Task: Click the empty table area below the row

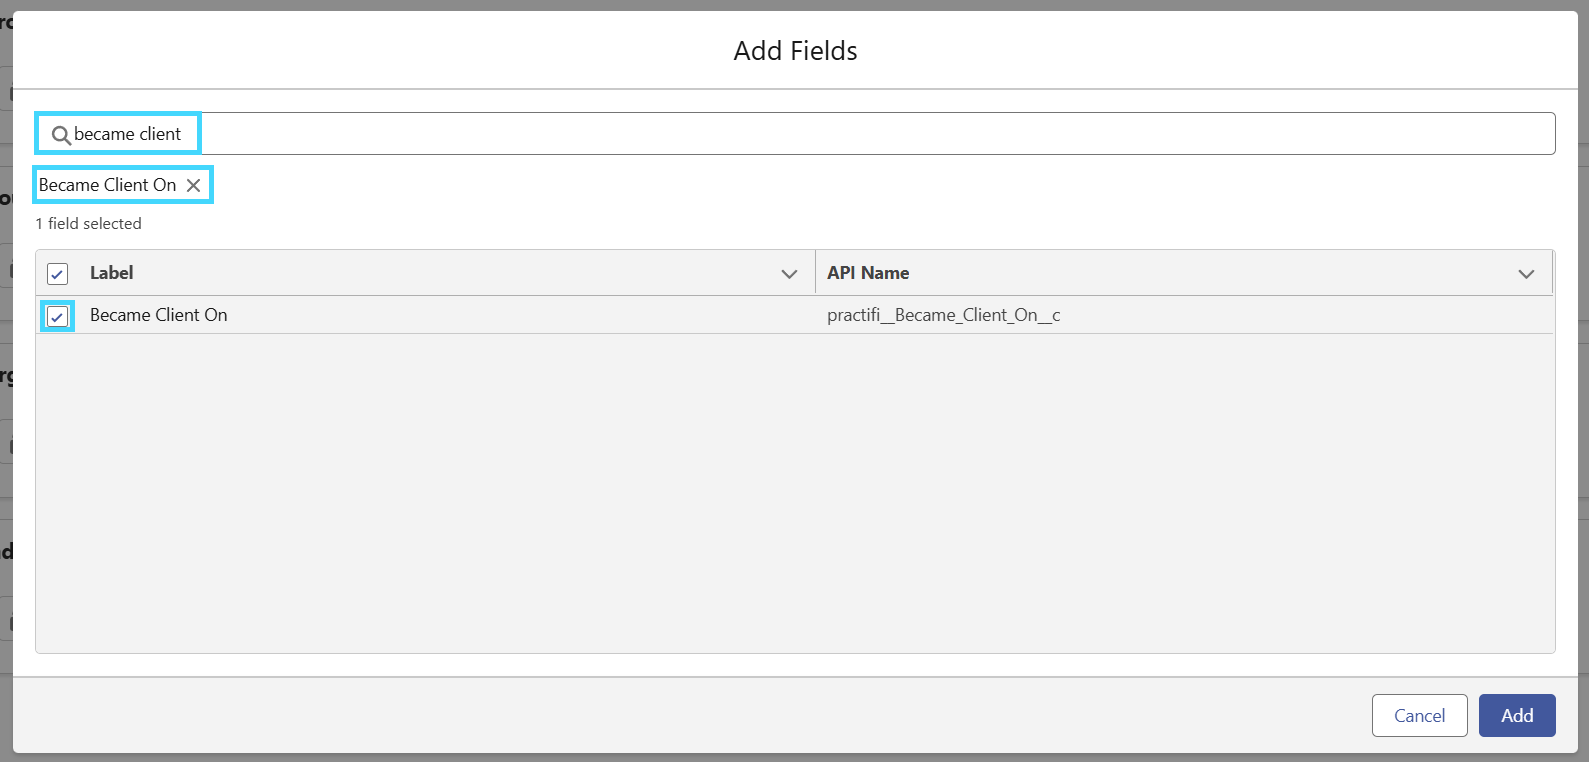Action: (795, 493)
